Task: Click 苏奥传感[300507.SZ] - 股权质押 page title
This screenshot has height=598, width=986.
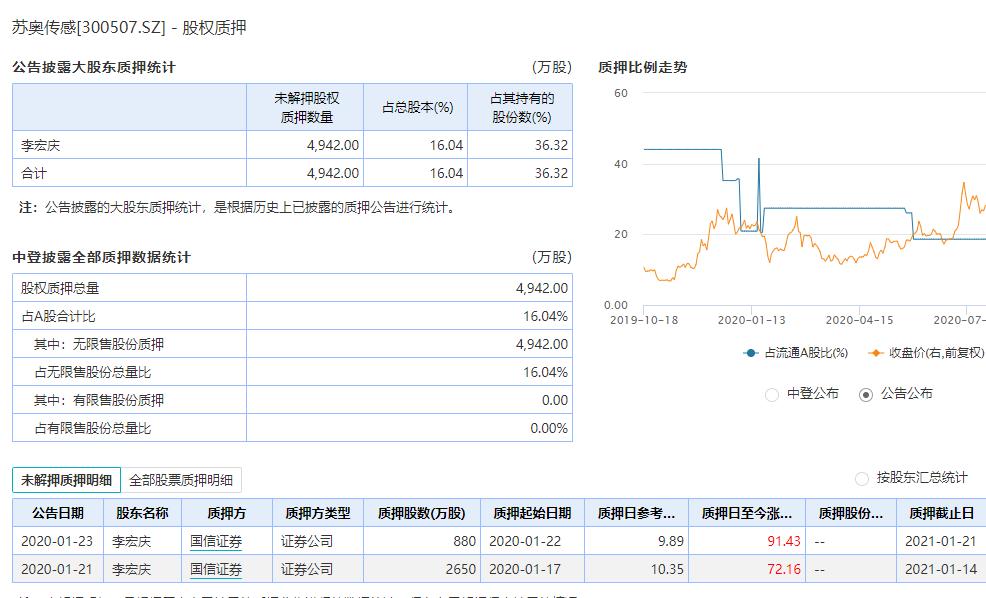Action: (129, 28)
